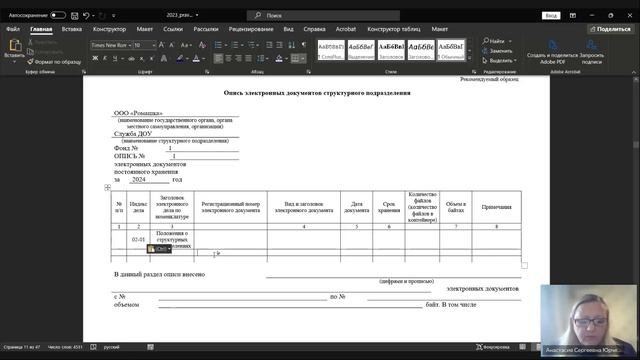Click Создать и поделиться Adobe PDF
The image size is (640, 360).
coord(552,51)
